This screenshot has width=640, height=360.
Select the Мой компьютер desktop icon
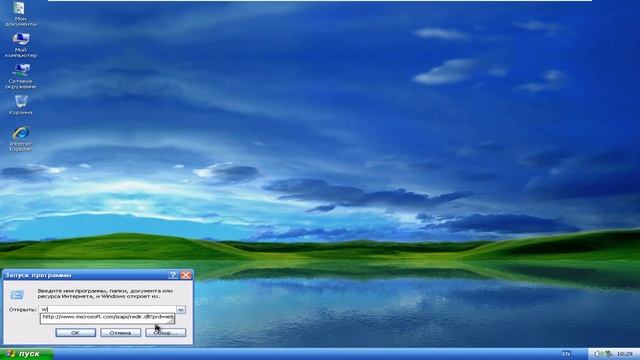click(20, 45)
